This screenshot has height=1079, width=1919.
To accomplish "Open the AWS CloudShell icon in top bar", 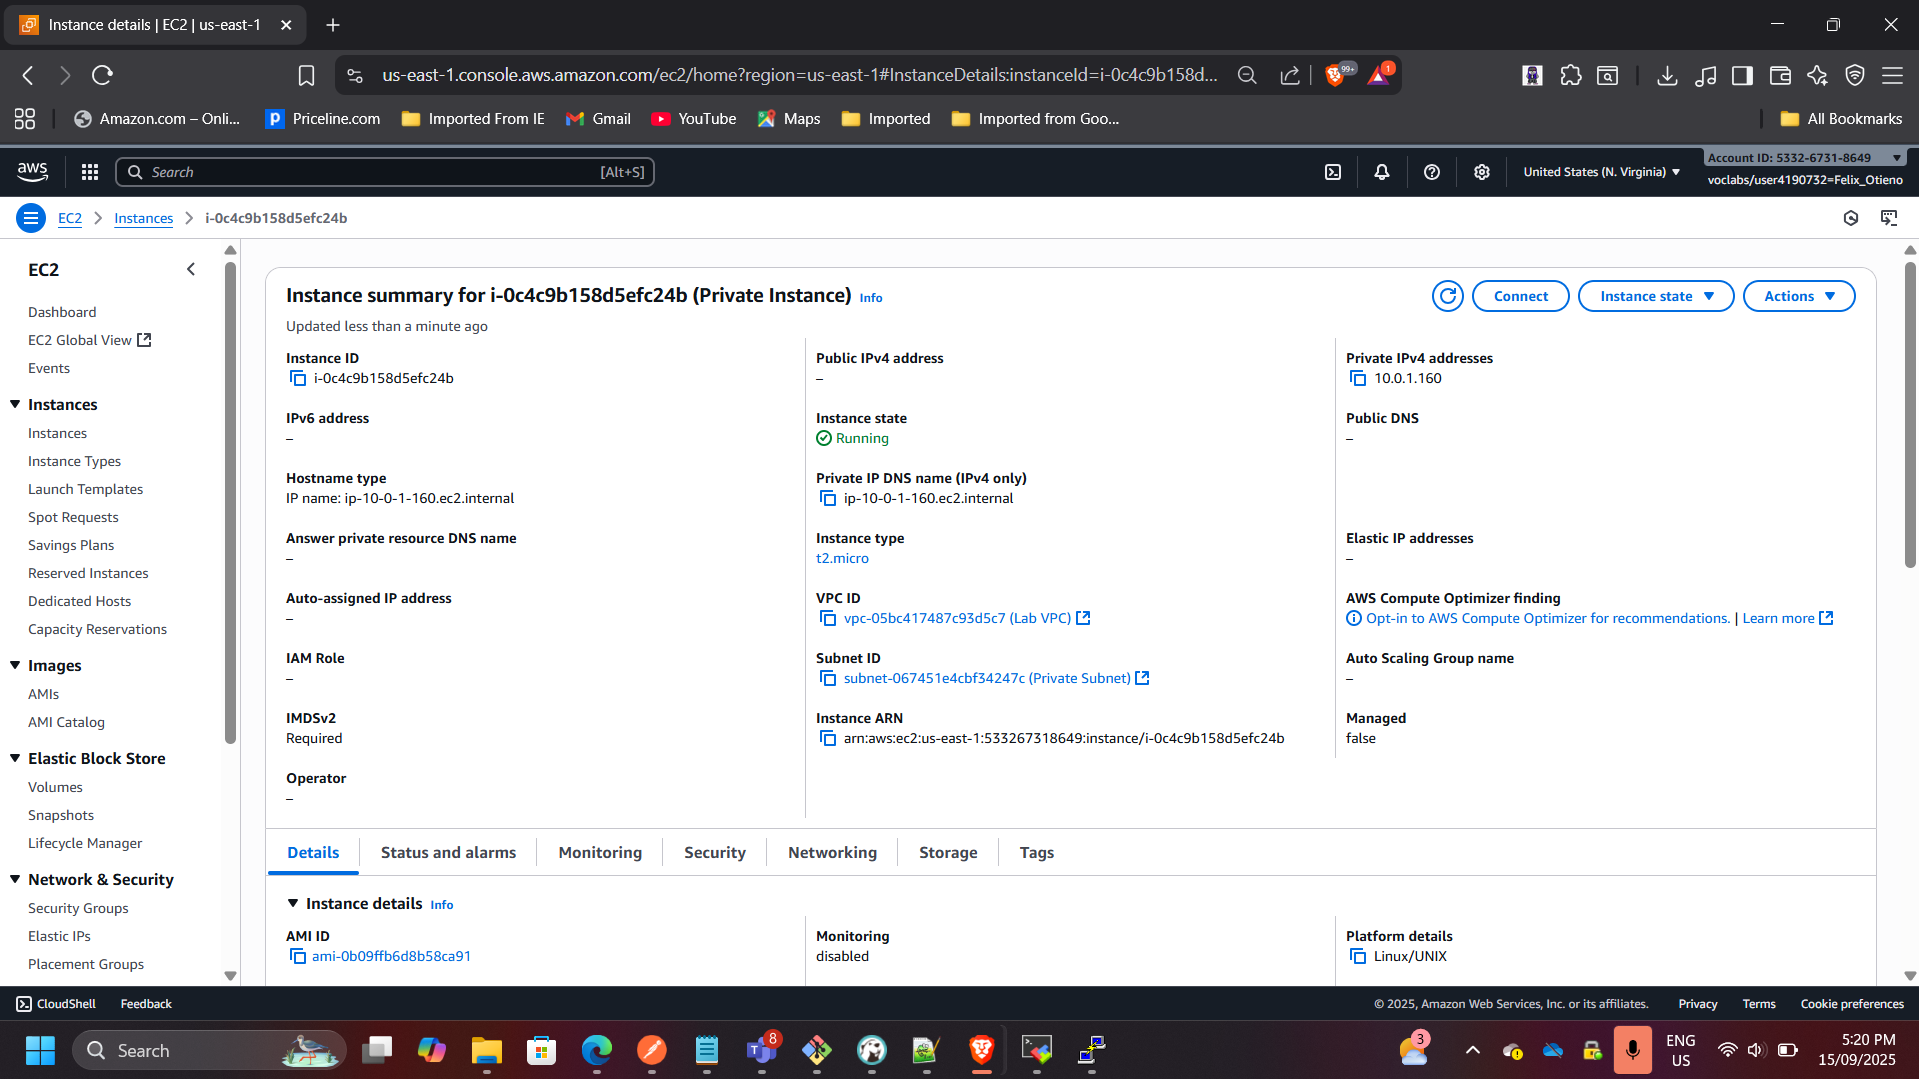I will tap(1333, 172).
